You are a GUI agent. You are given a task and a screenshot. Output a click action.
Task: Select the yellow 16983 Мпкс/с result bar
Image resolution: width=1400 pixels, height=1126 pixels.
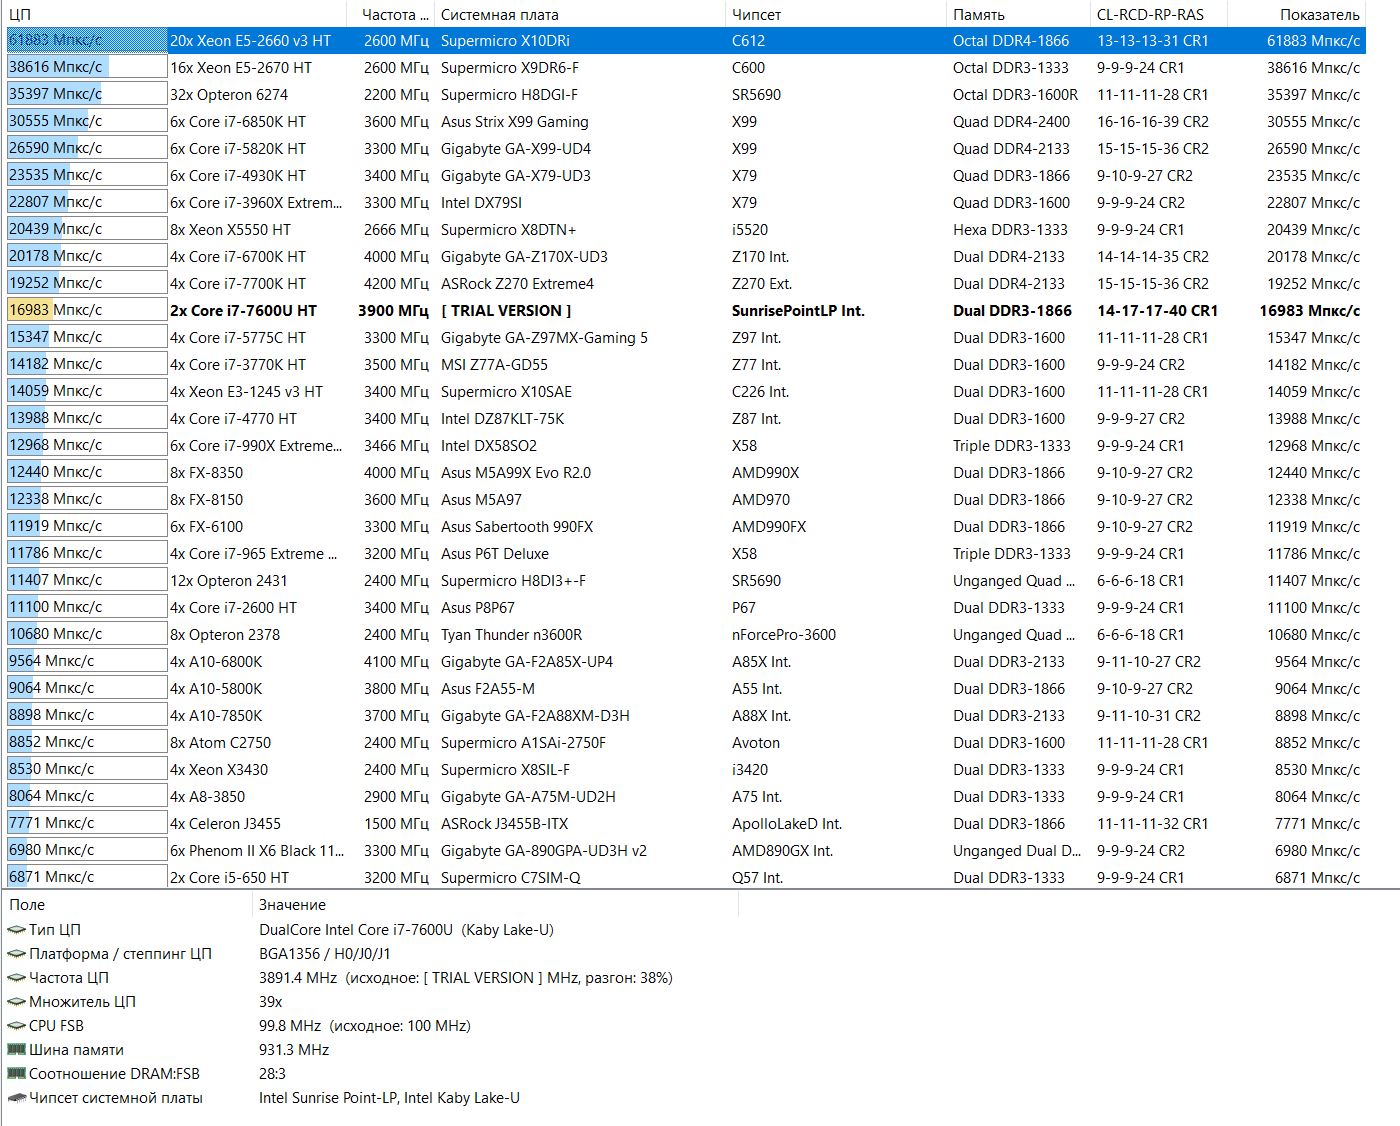tap(86, 310)
